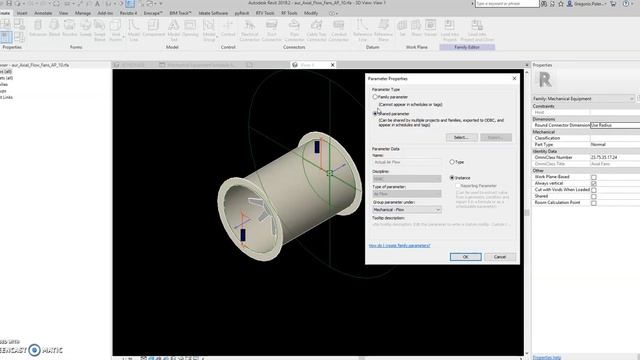The height and width of the screenshot is (360, 640).
Task: Select the Opening tool
Action: (190, 29)
